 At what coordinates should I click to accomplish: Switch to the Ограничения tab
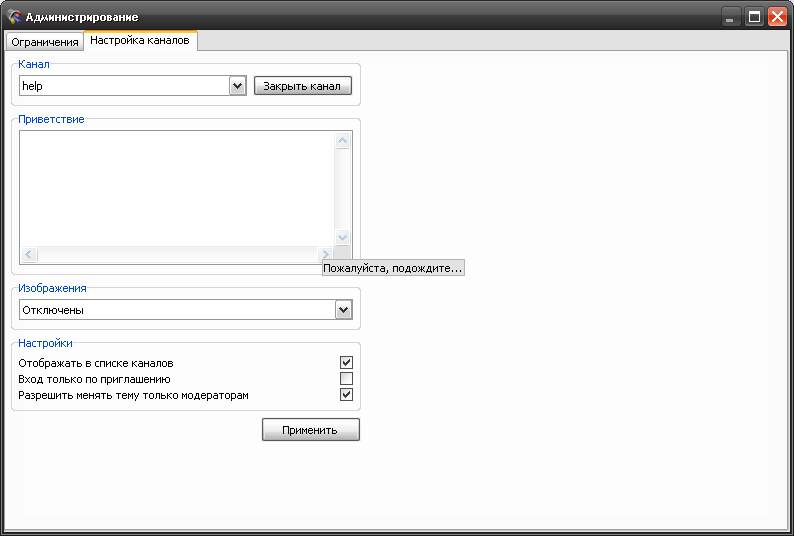[x=44, y=42]
